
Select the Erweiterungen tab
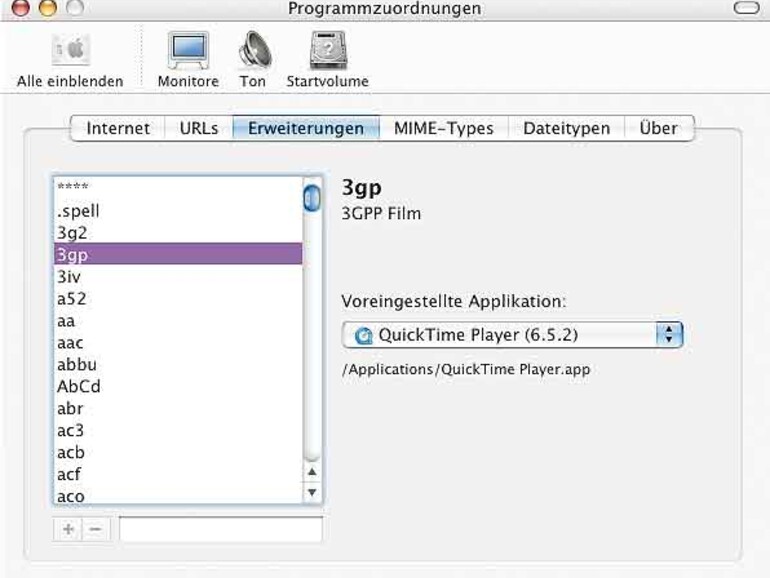point(306,128)
